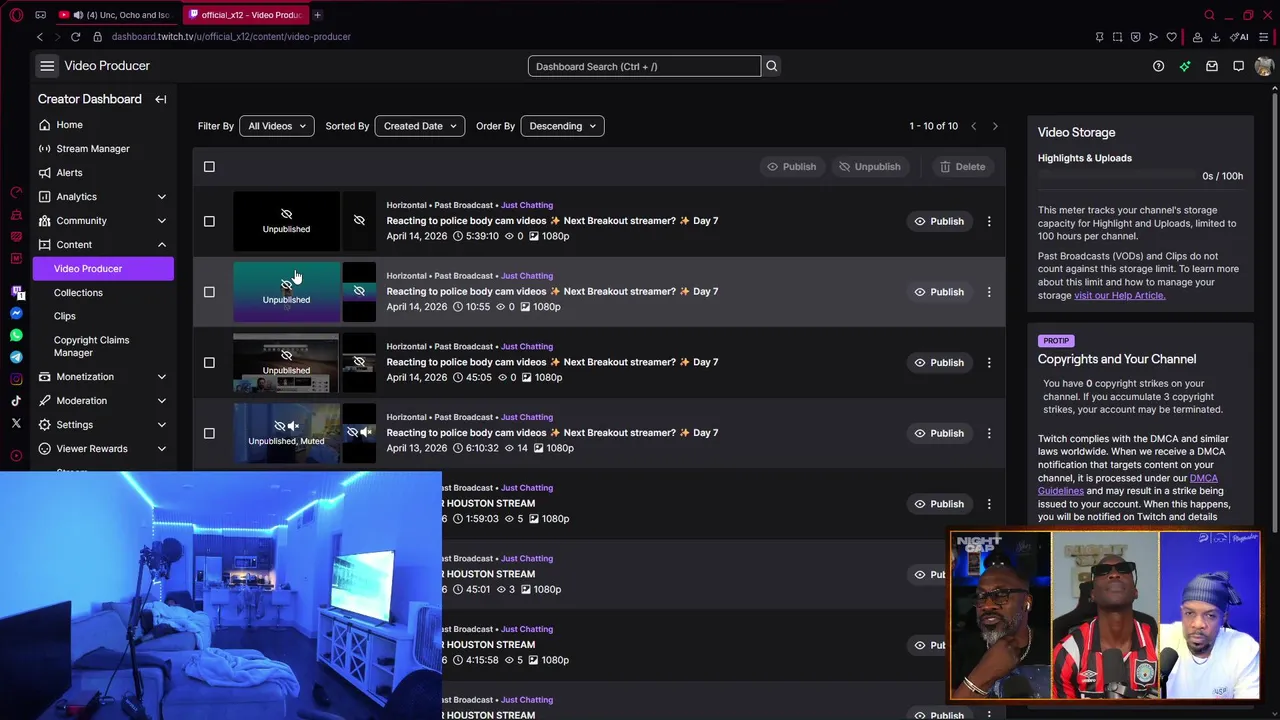Screen dimensions: 1280x720
Task: Open Copyright Claims Manager
Action: (x=91, y=346)
